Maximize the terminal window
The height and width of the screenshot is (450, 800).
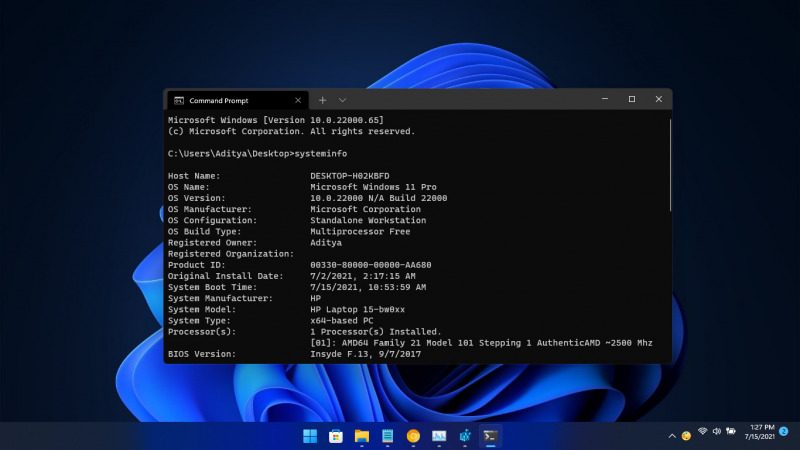tap(632, 99)
